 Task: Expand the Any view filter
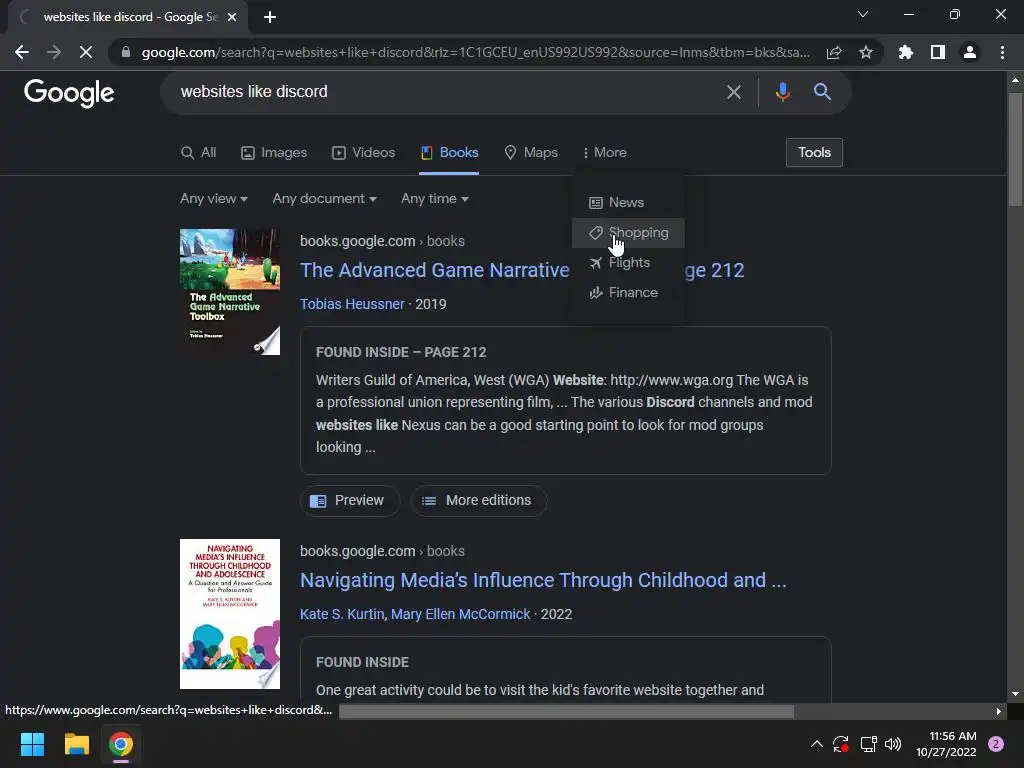point(214,199)
